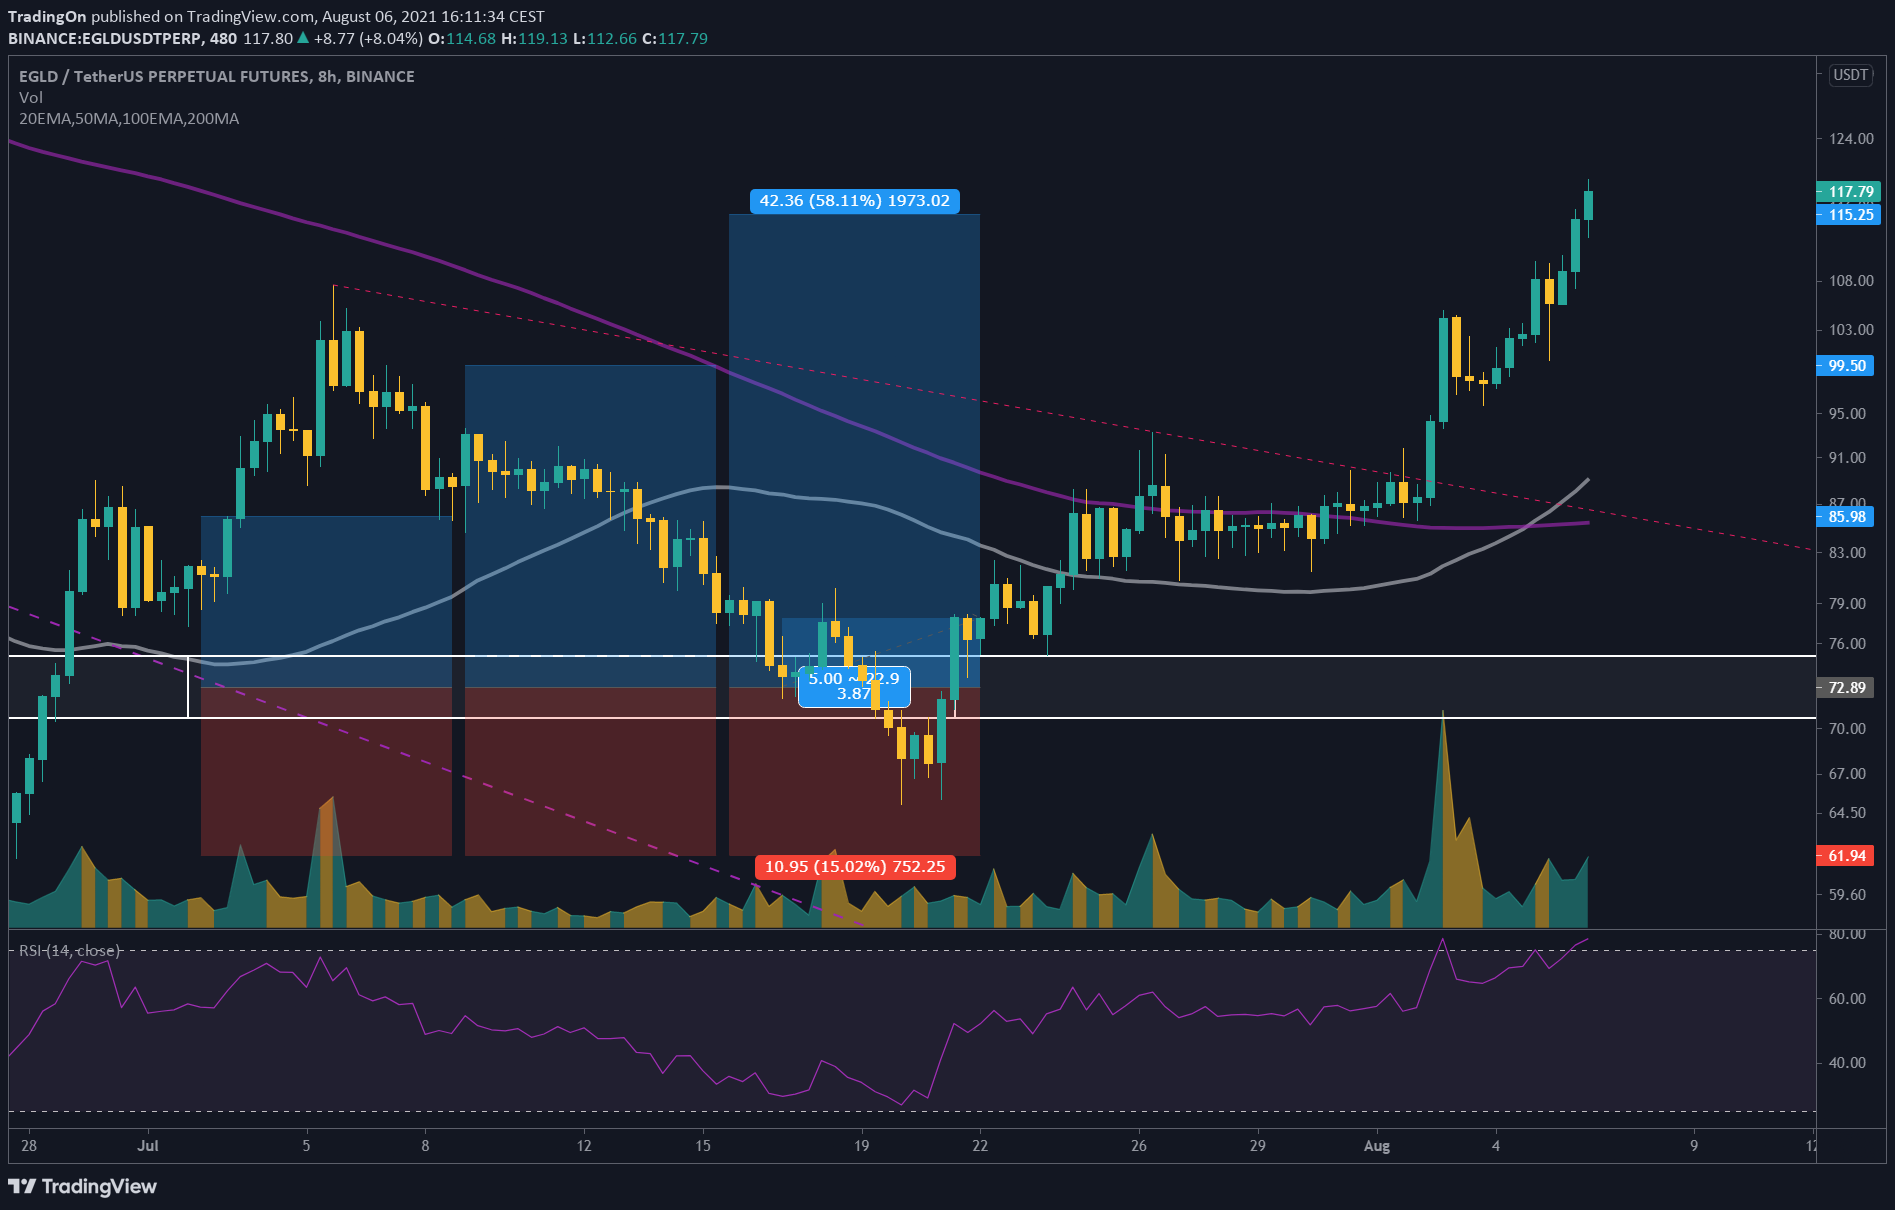
Task: Click the blue price tag 85.98
Action: coord(1845,517)
